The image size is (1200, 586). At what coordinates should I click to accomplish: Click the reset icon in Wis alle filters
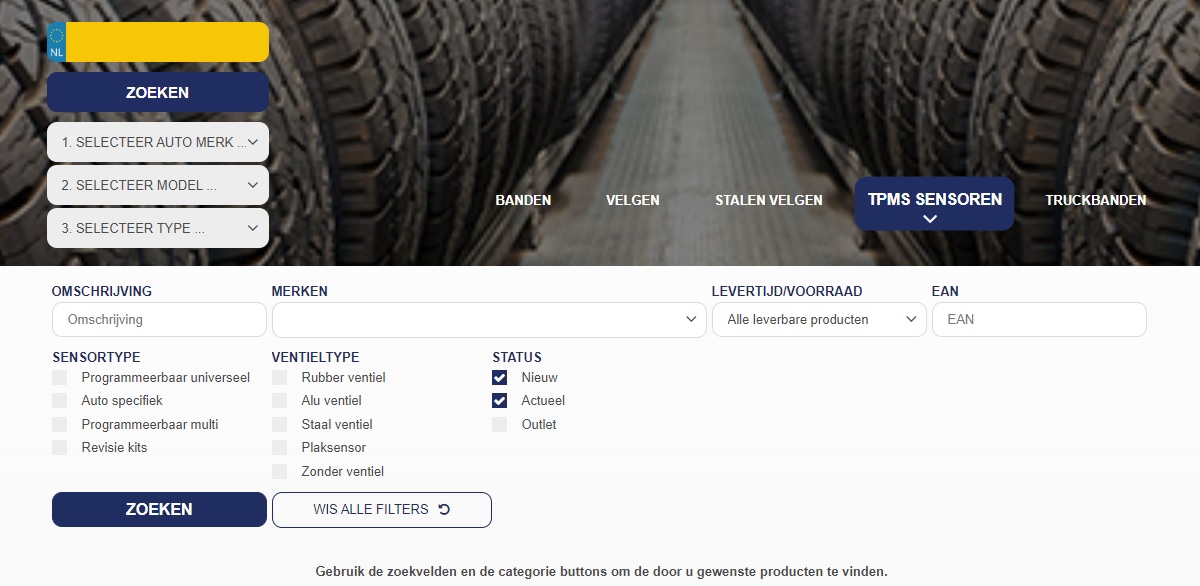pyautogui.click(x=445, y=509)
